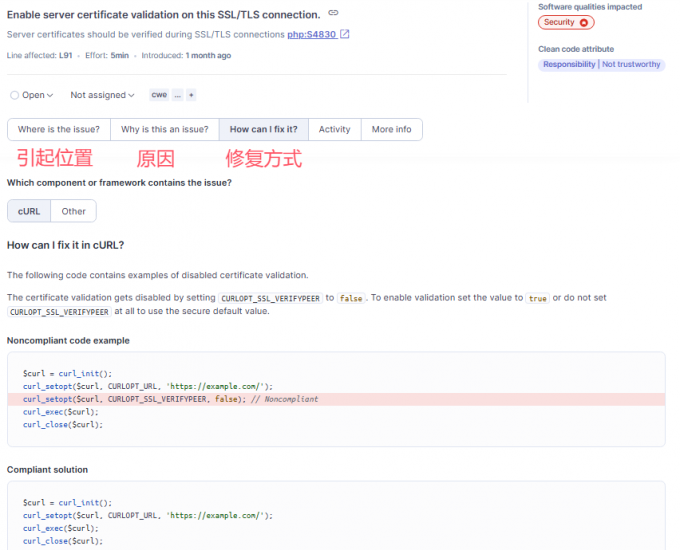Switch framework to Other
680x550 pixels.
click(x=73, y=211)
